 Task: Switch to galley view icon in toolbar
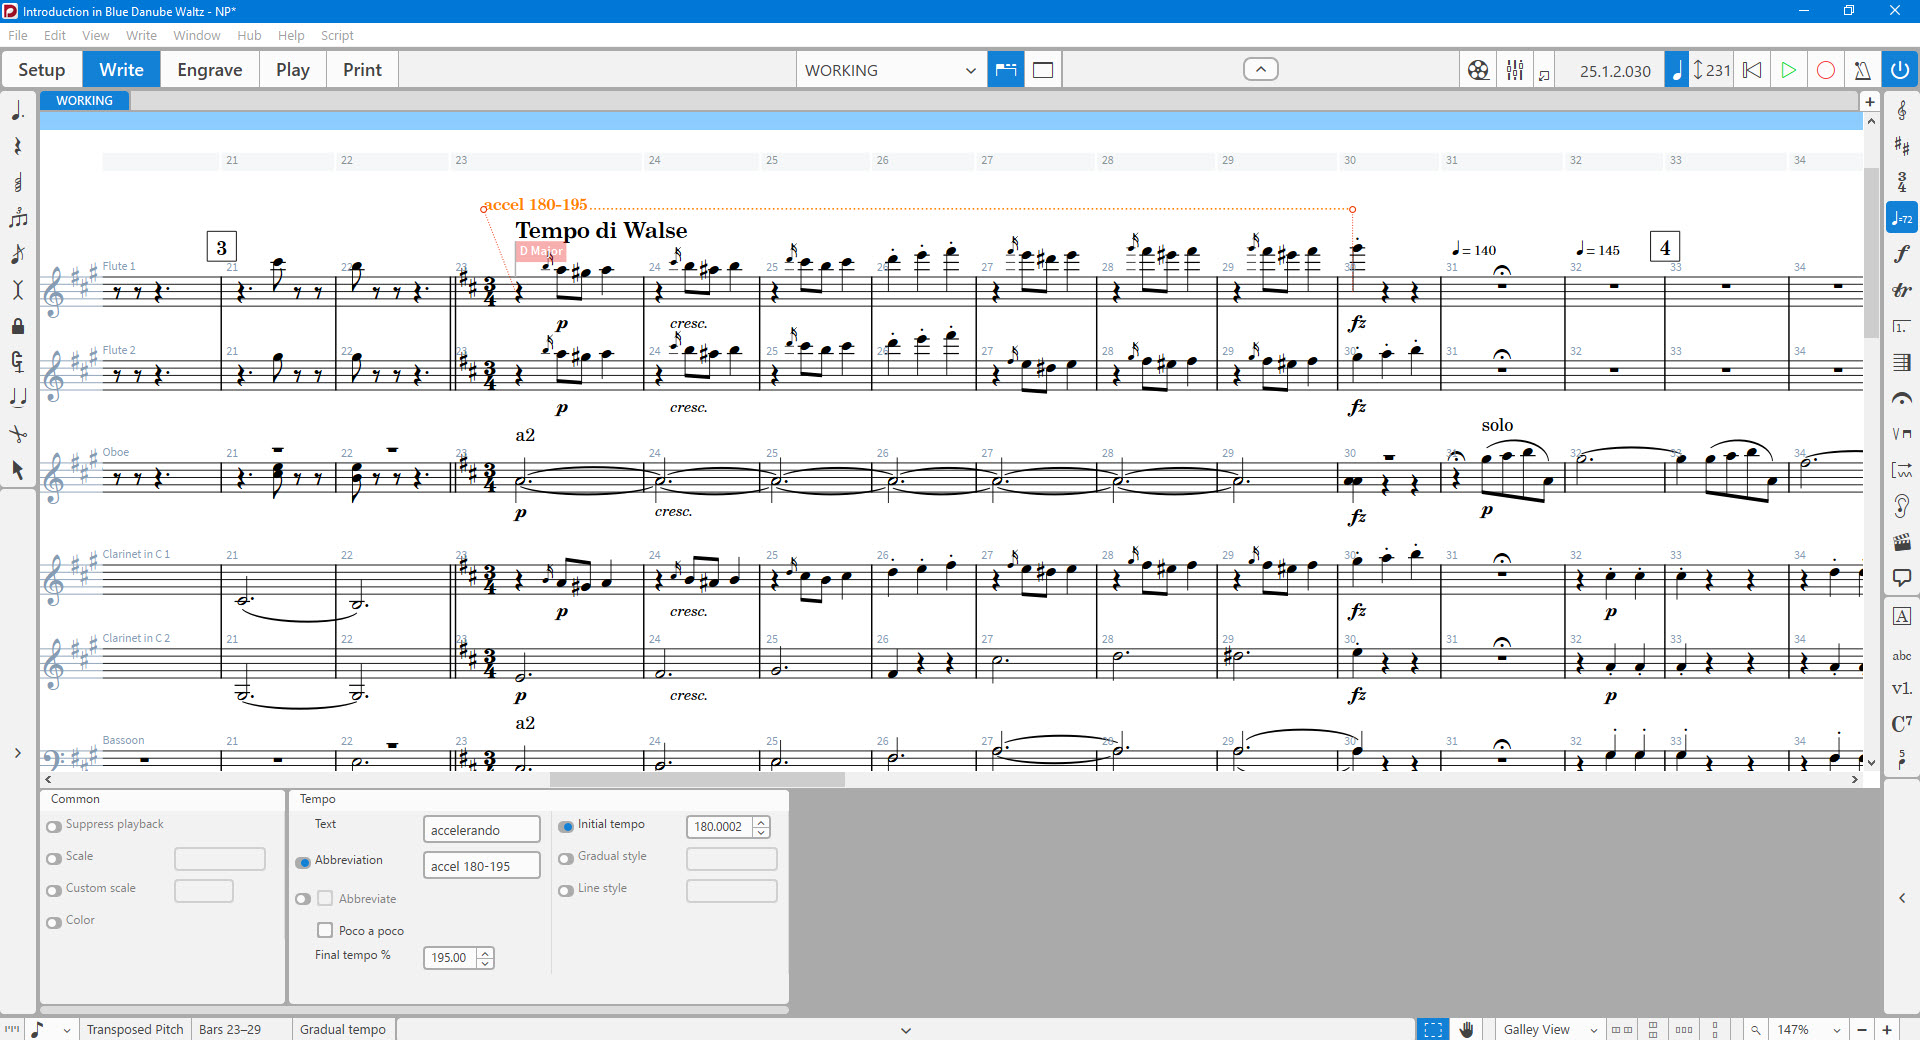(x=1006, y=70)
